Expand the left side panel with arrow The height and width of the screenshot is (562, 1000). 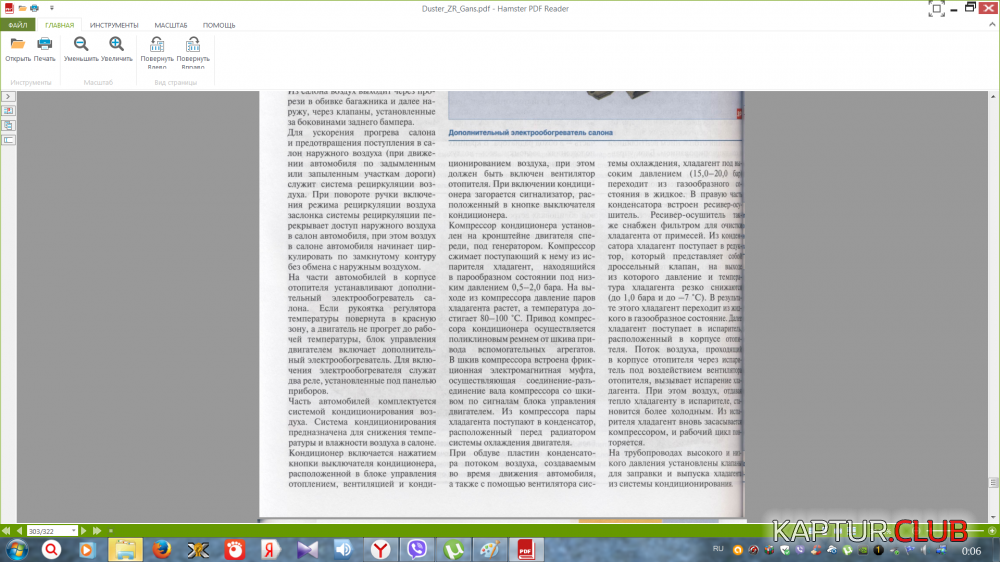(7, 96)
